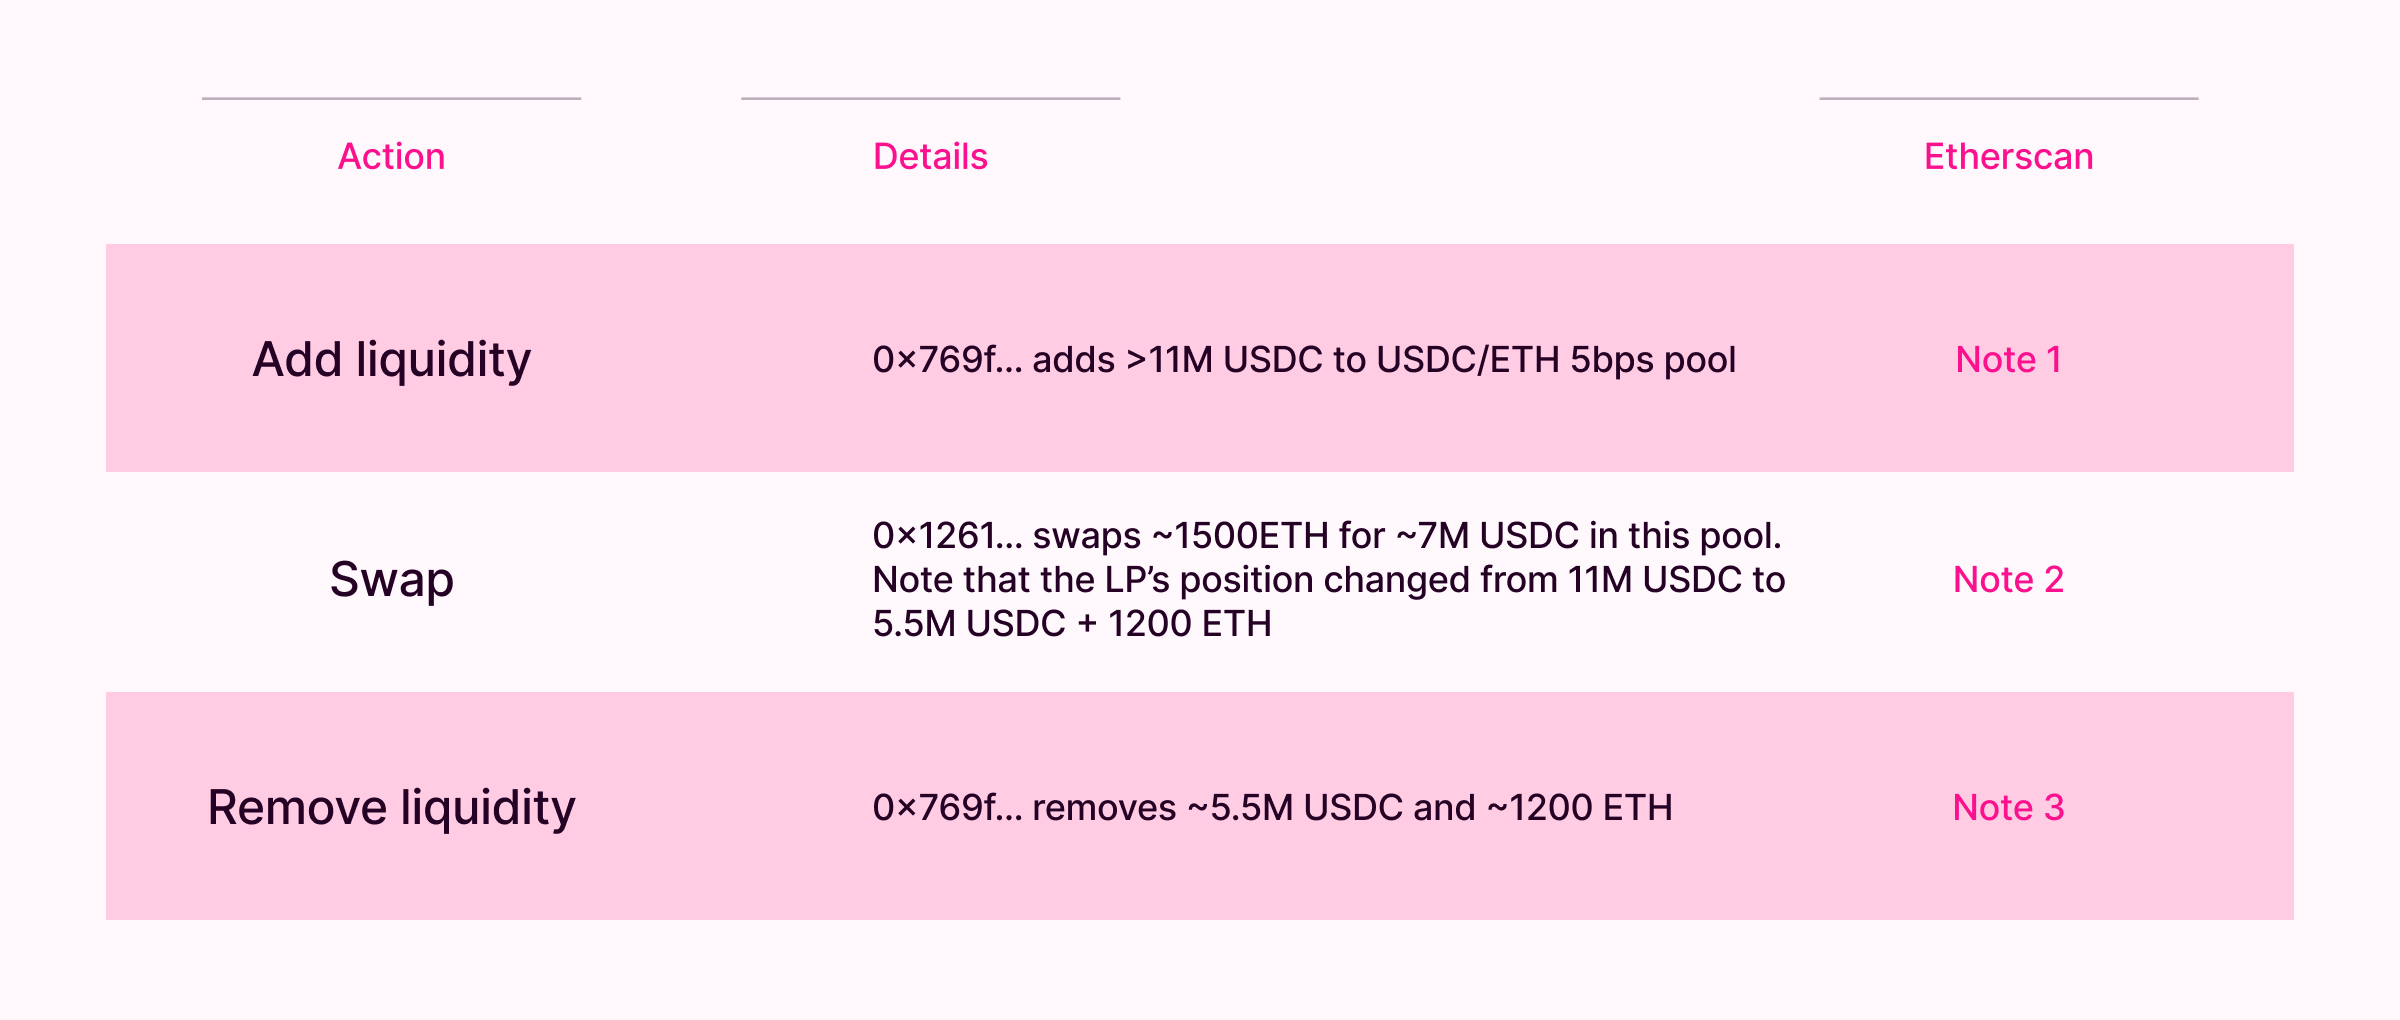Click '~5.5M USDC and ~1200 ETH' text
The image size is (2400, 1020).
[x=1430, y=807]
